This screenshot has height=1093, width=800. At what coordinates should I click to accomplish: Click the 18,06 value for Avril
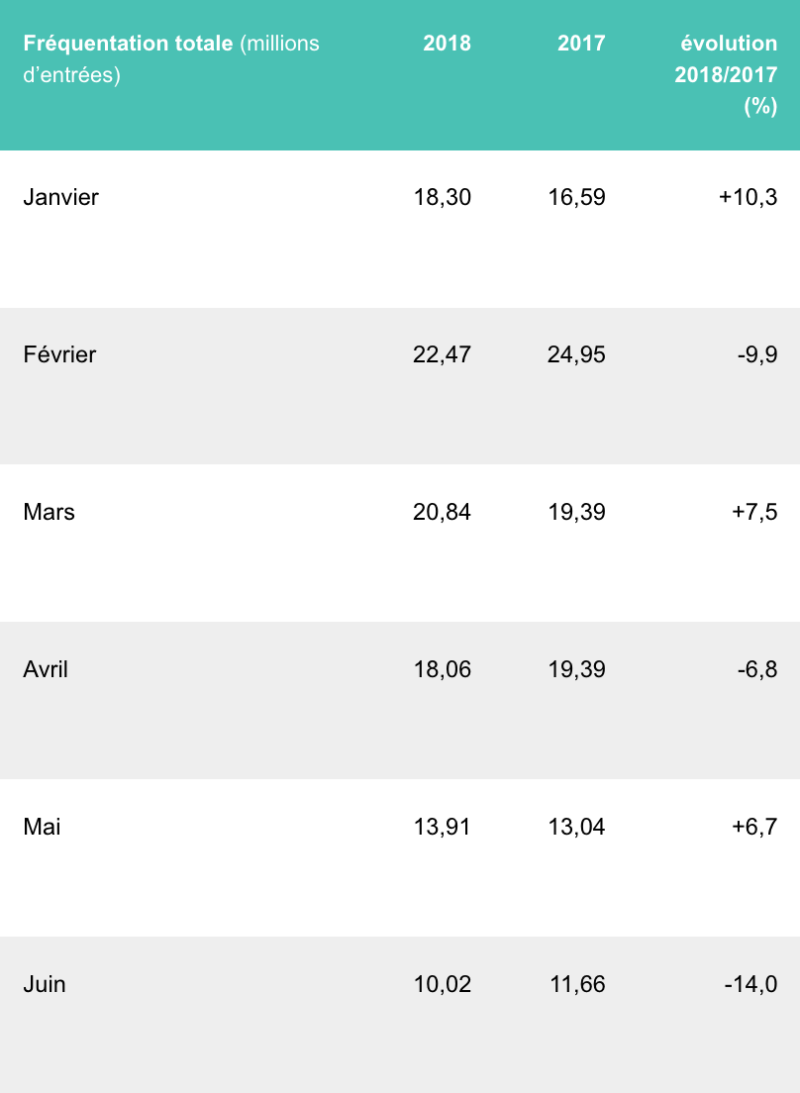(442, 669)
